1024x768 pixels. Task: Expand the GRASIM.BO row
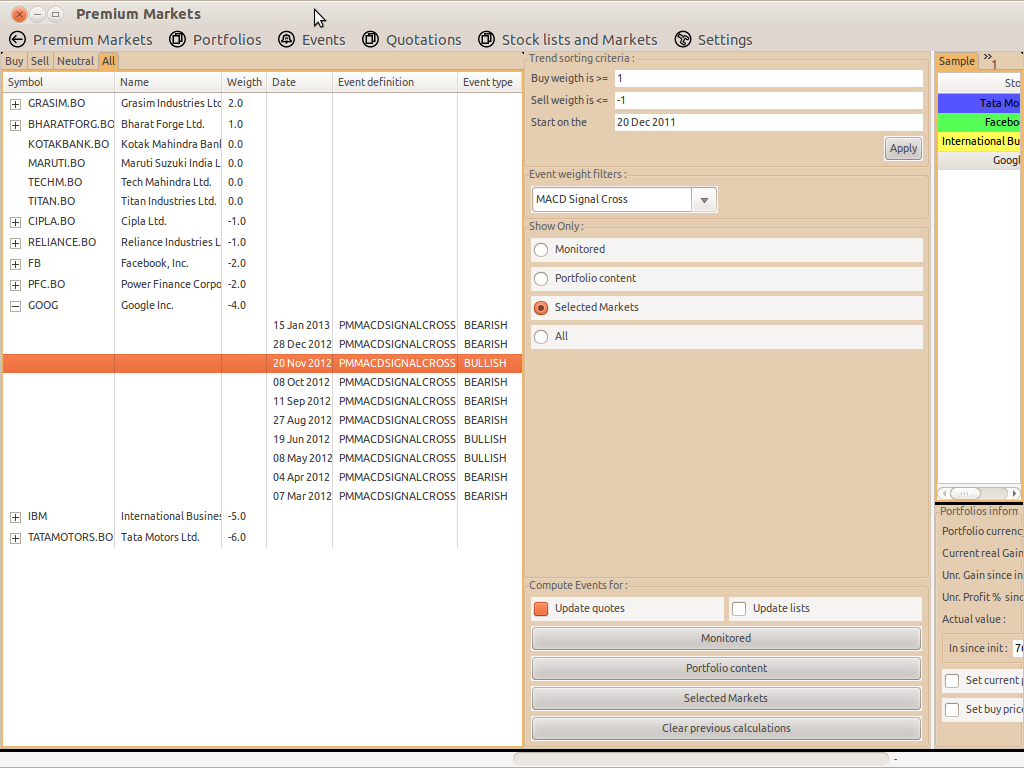pyautogui.click(x=16, y=104)
